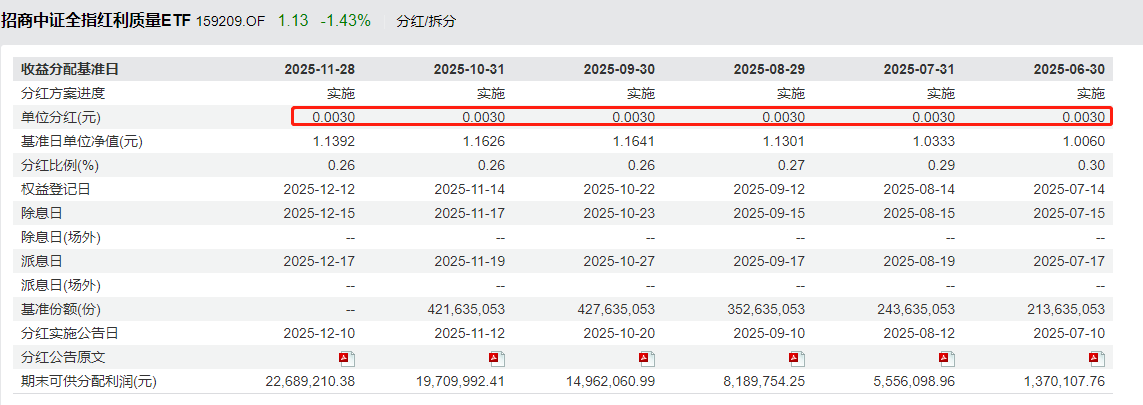
Task: Select the announcement date 2025-07-10
Action: click(x=1069, y=333)
